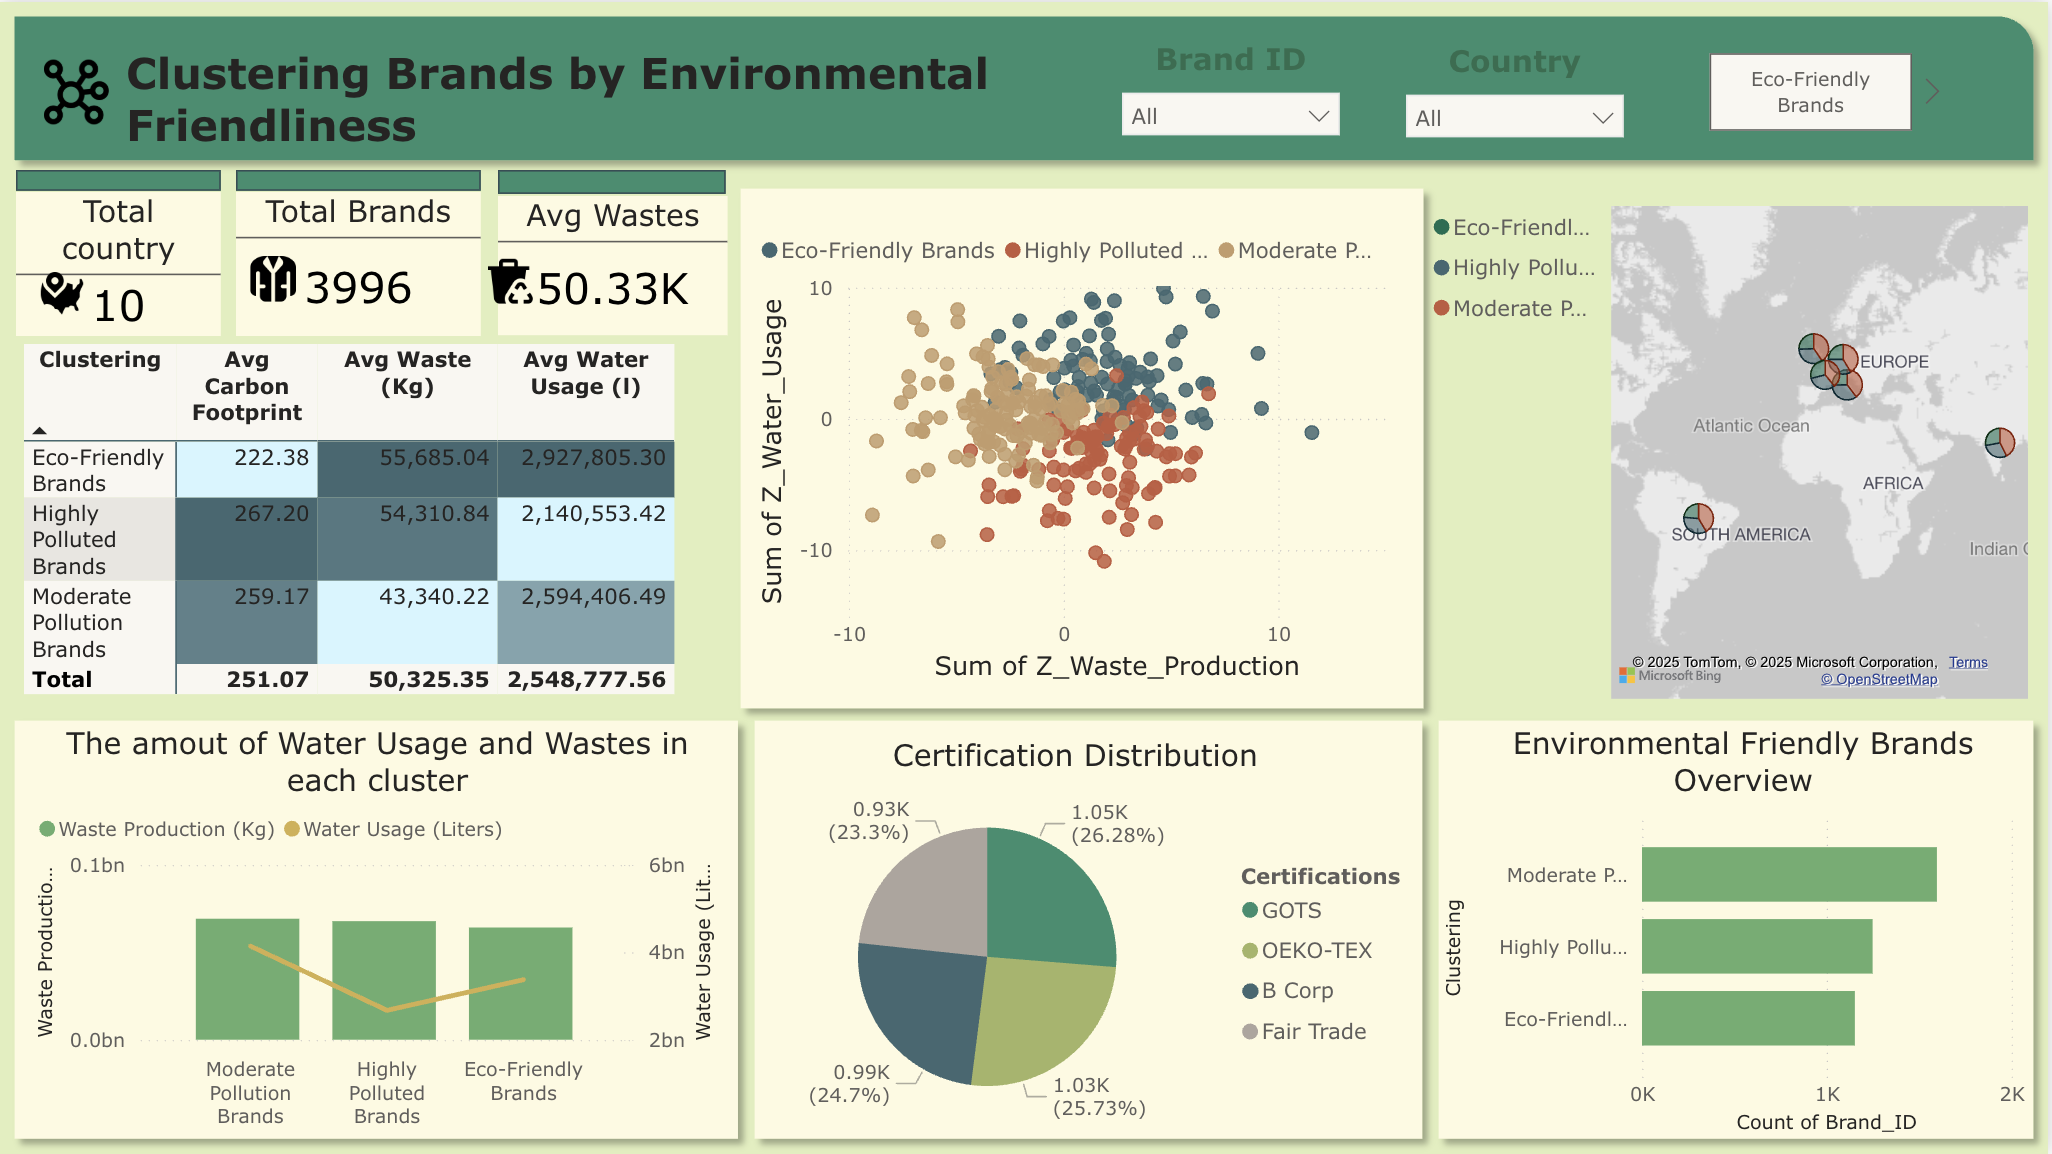Click the Eco-Friendly Brands button
2052x1154 pixels.
pos(1810,92)
